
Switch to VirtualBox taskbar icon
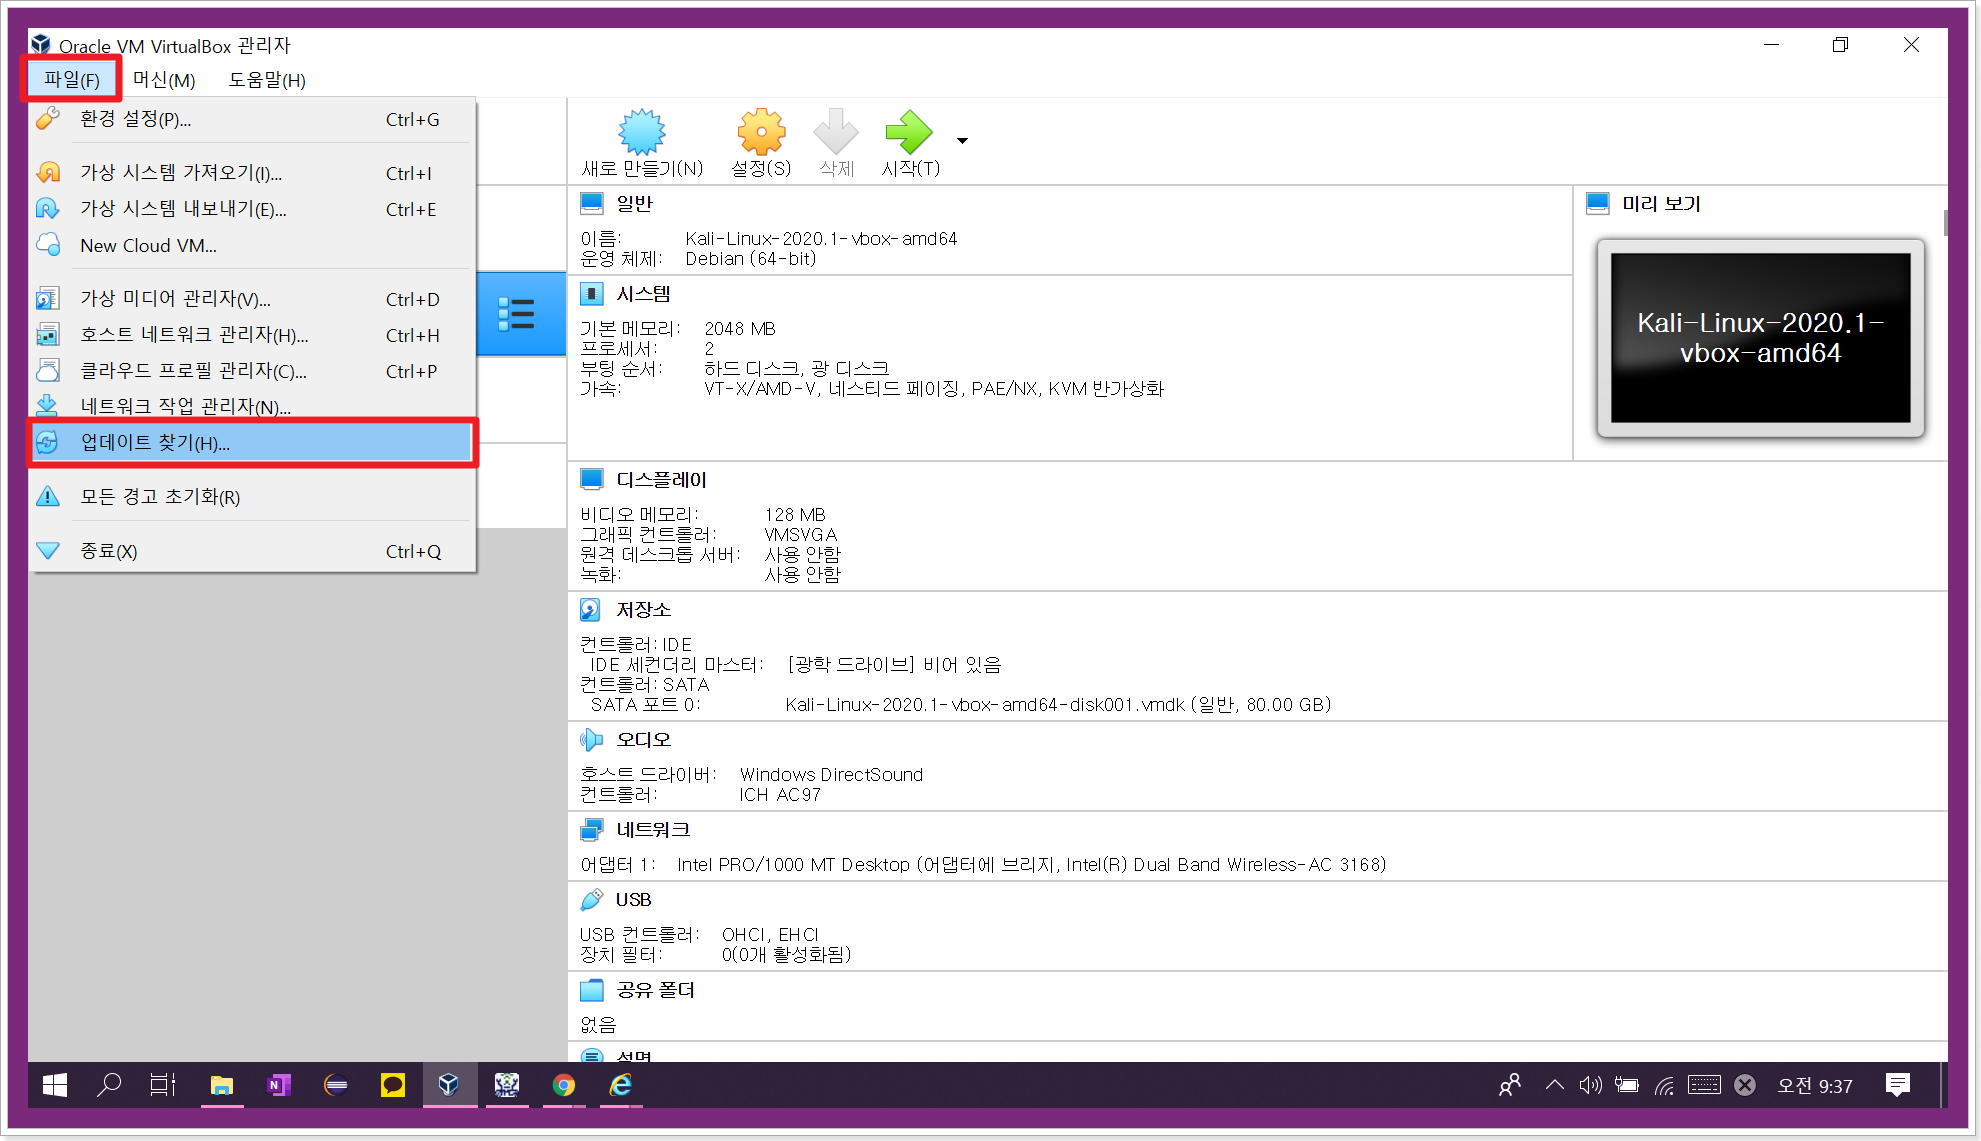pos(449,1085)
